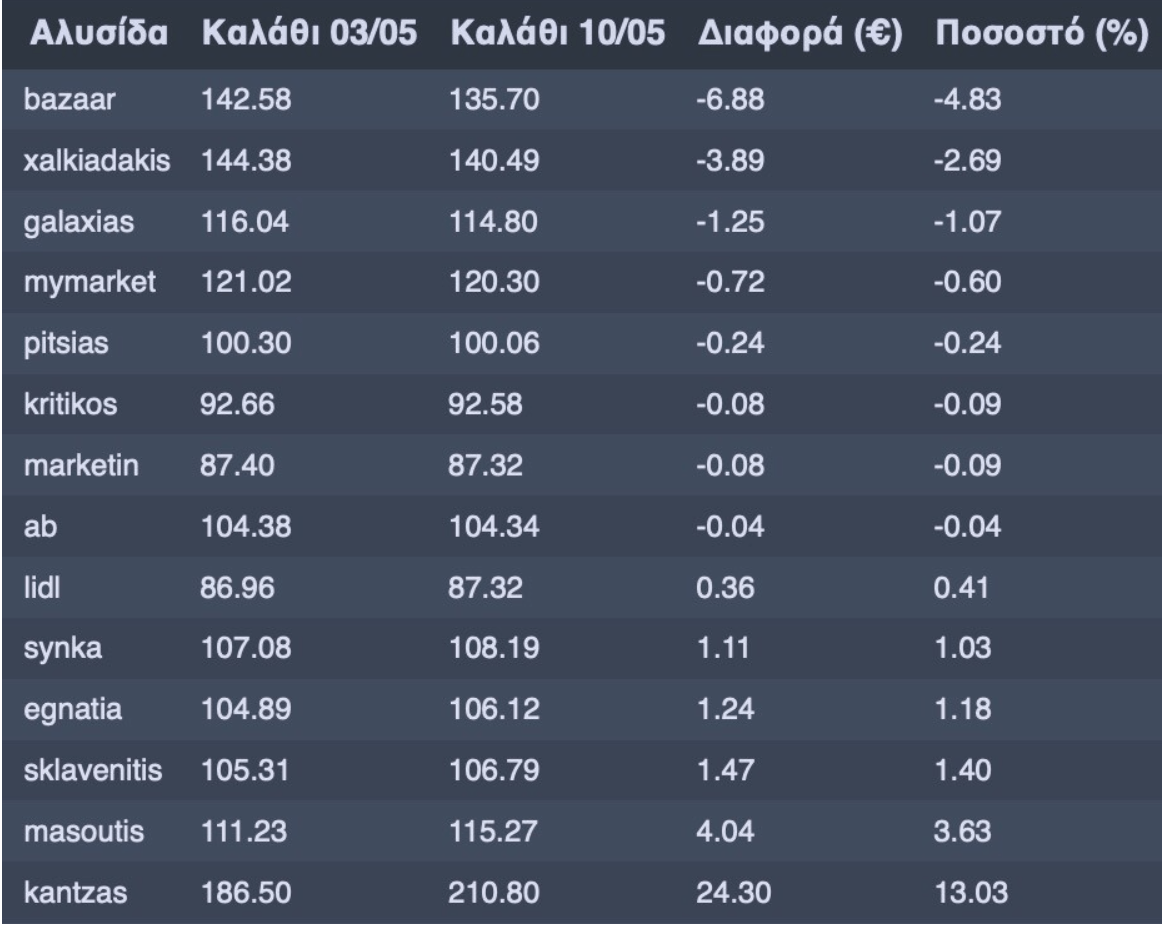Click the Καλάθι 10/05 column header
The height and width of the screenshot is (925, 1164).
(558, 33)
